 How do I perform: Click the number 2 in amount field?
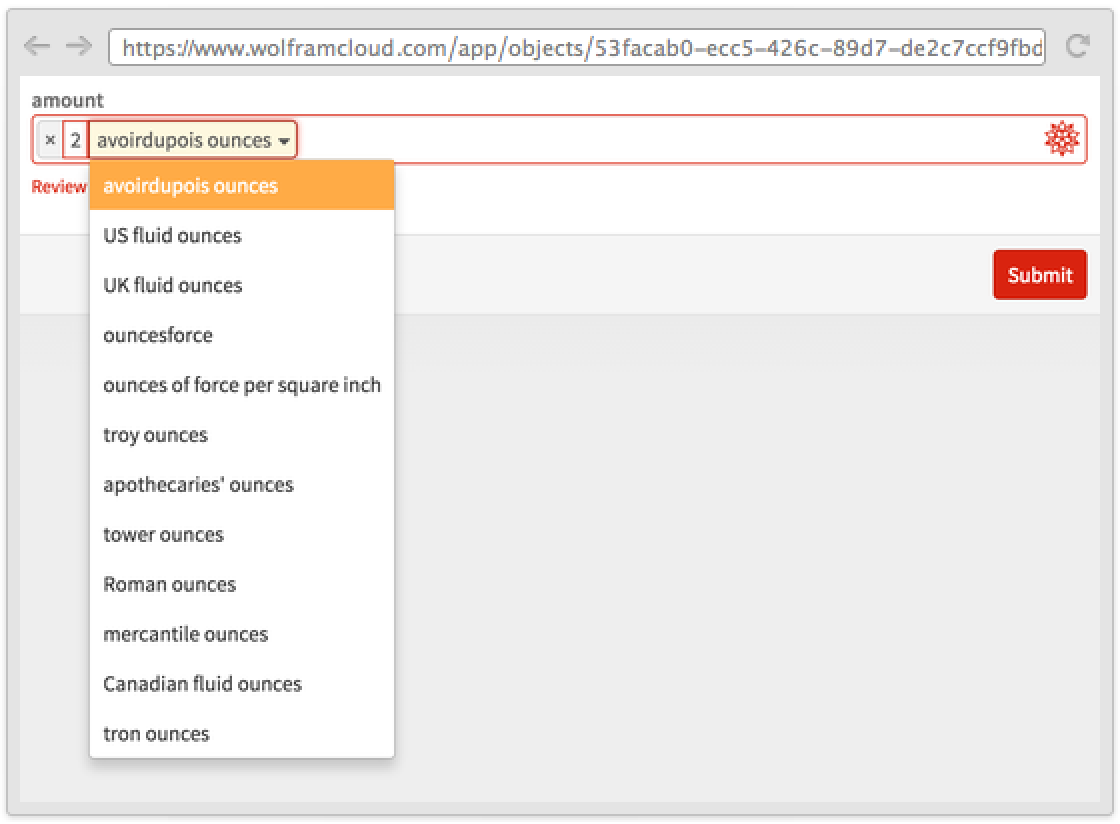tap(75, 141)
